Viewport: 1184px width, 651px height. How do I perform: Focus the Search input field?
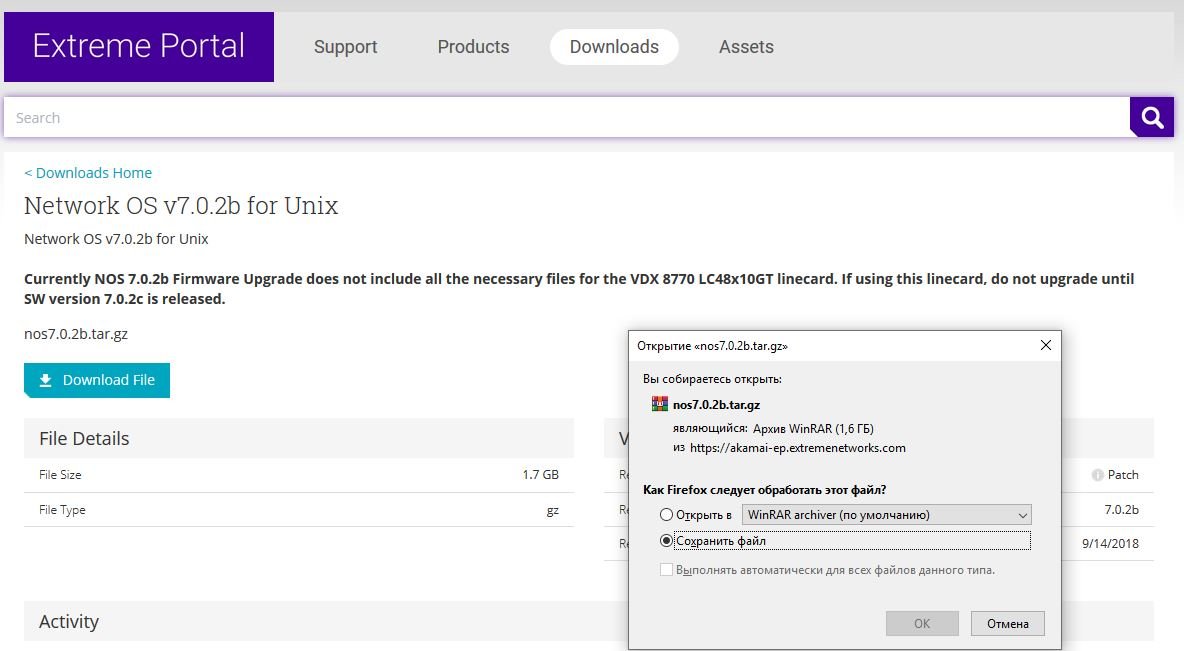[565, 118]
